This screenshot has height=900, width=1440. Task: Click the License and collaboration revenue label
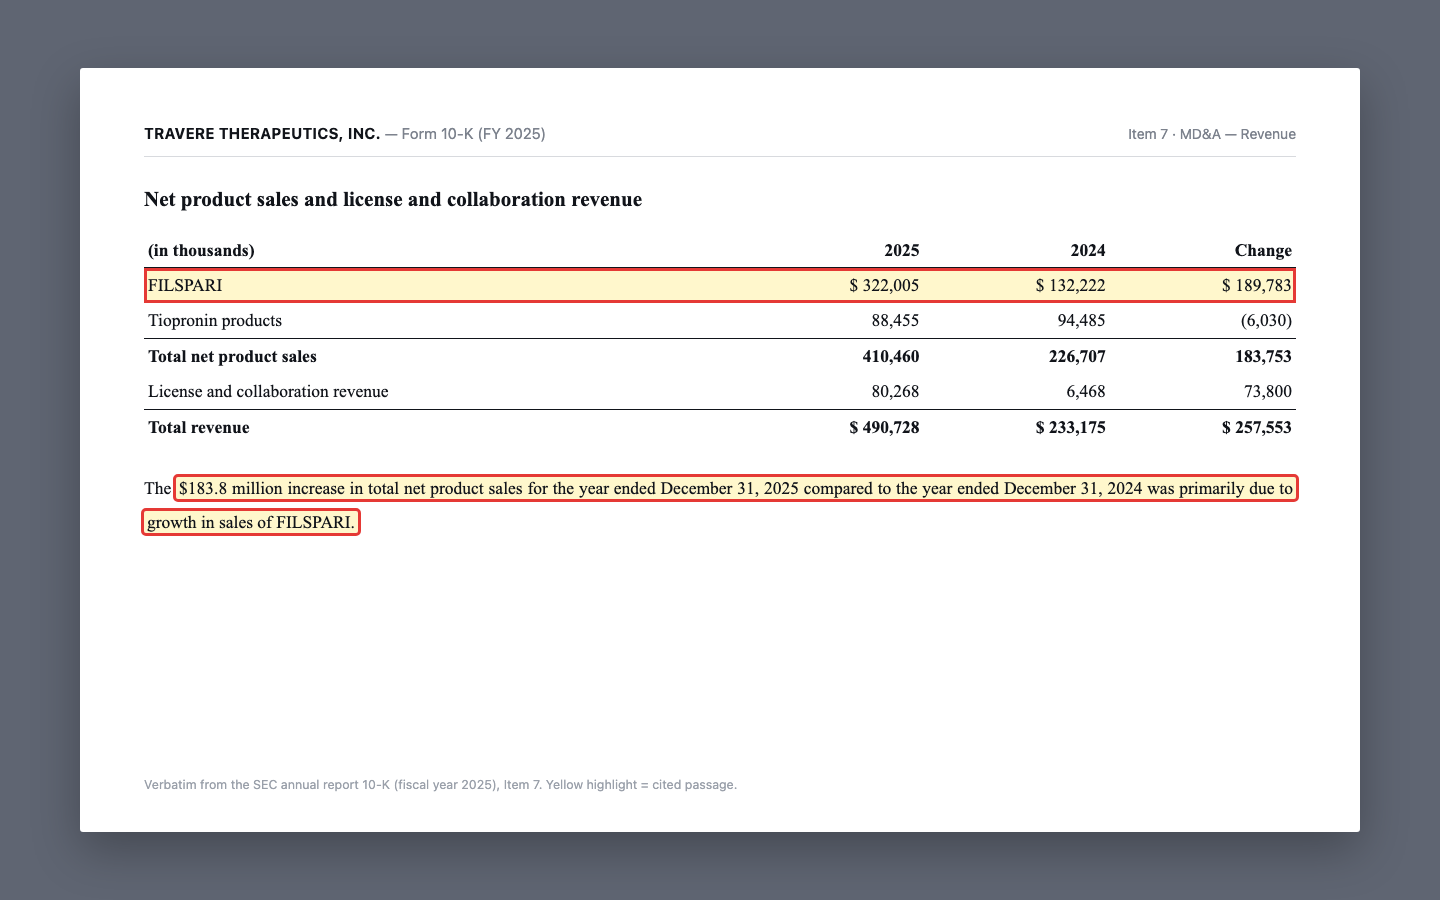pyautogui.click(x=268, y=392)
